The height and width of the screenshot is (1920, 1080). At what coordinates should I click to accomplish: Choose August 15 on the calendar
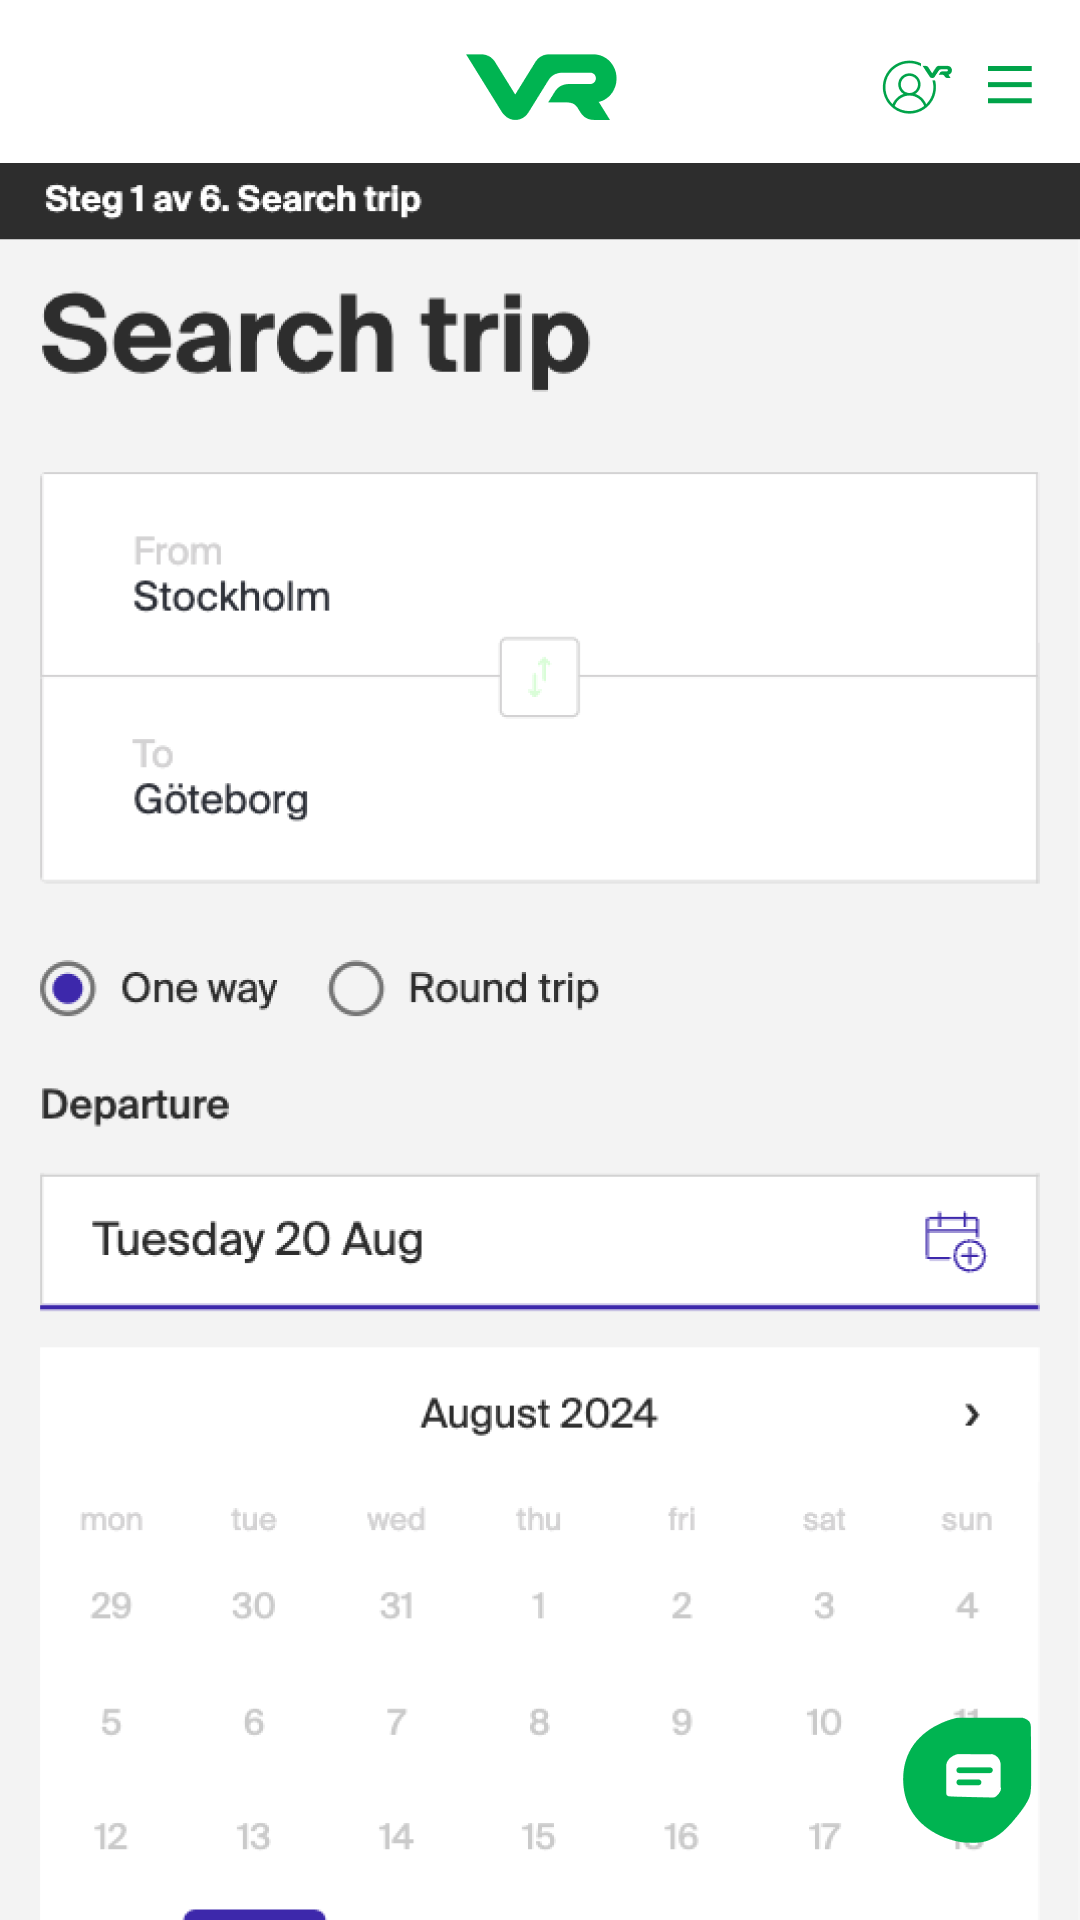tap(538, 1837)
